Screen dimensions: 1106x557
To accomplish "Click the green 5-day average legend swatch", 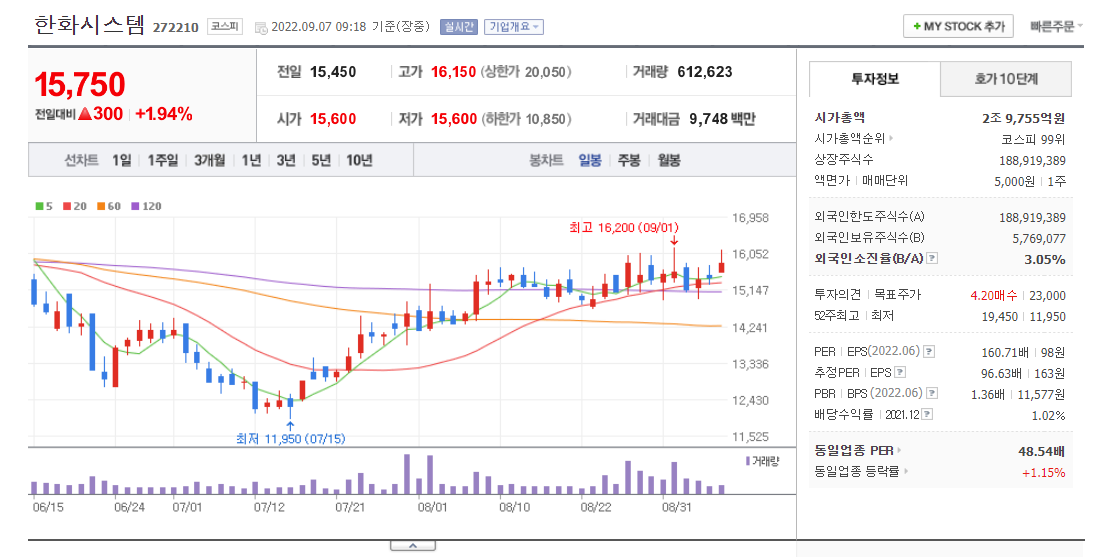I will [40, 207].
